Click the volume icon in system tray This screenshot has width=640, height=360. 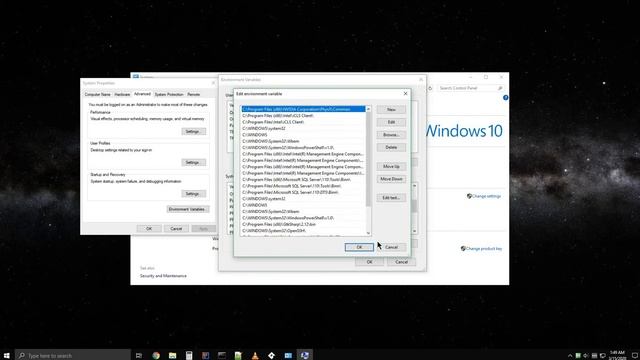(586, 356)
